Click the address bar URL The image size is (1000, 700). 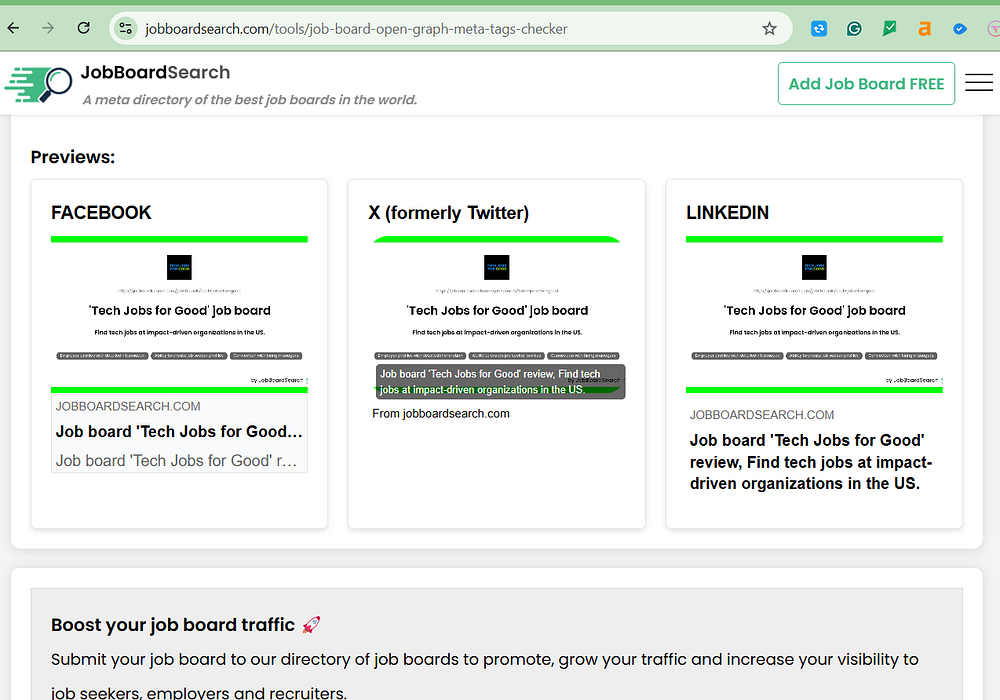point(356,29)
